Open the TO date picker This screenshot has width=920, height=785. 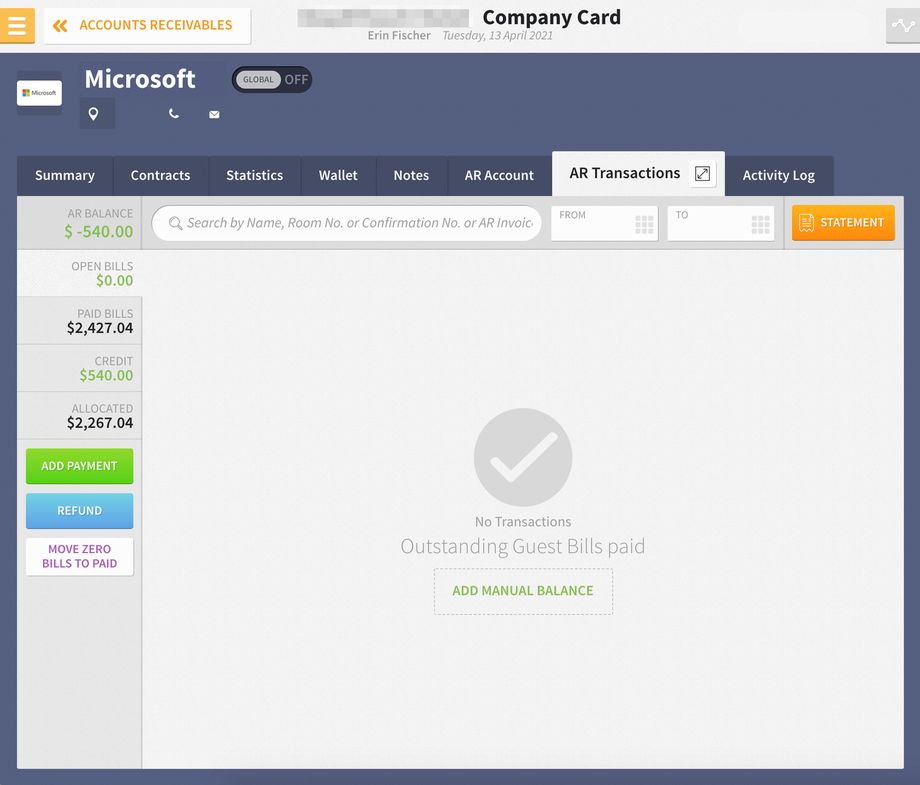(x=721, y=223)
